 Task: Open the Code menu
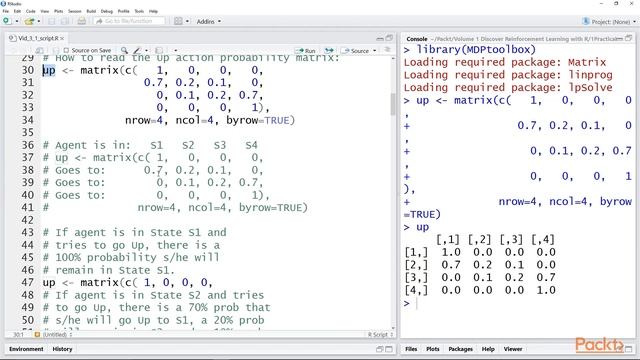31,11
